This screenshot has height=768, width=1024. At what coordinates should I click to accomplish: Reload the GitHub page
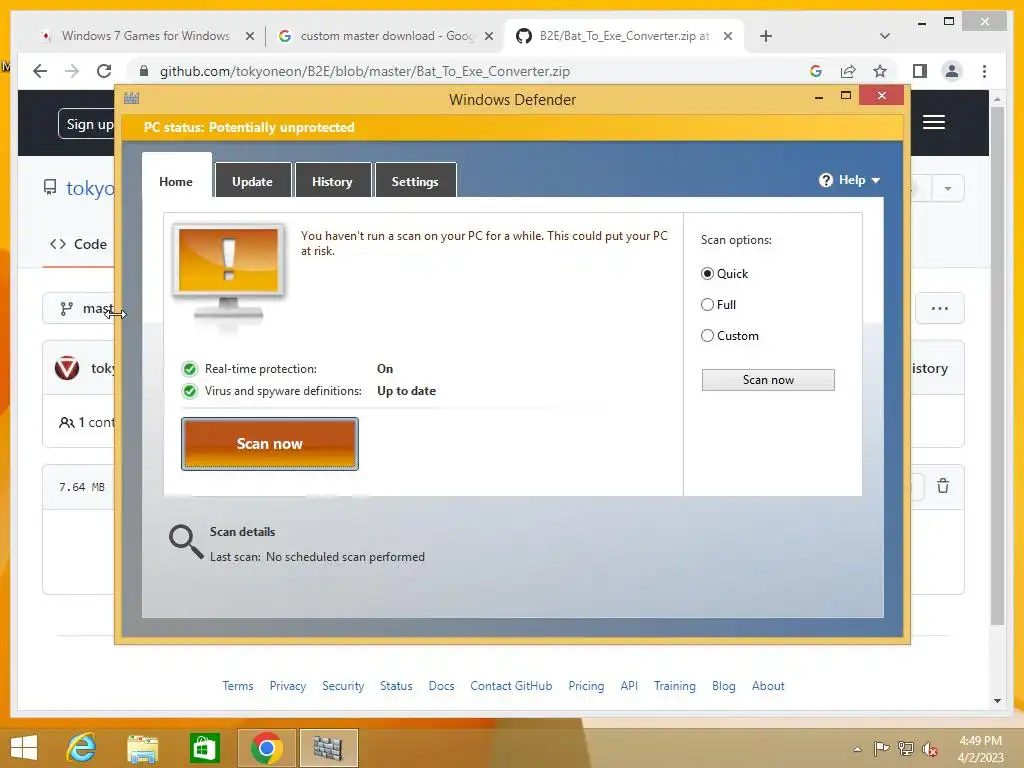point(104,71)
